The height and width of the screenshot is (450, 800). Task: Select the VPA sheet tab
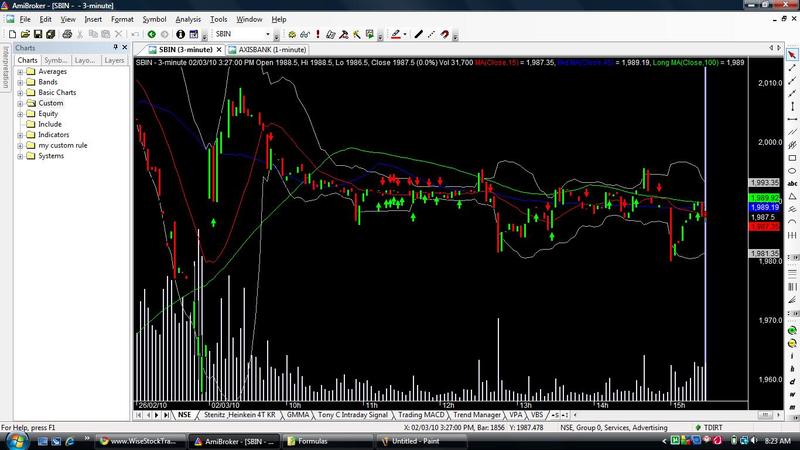pos(516,415)
